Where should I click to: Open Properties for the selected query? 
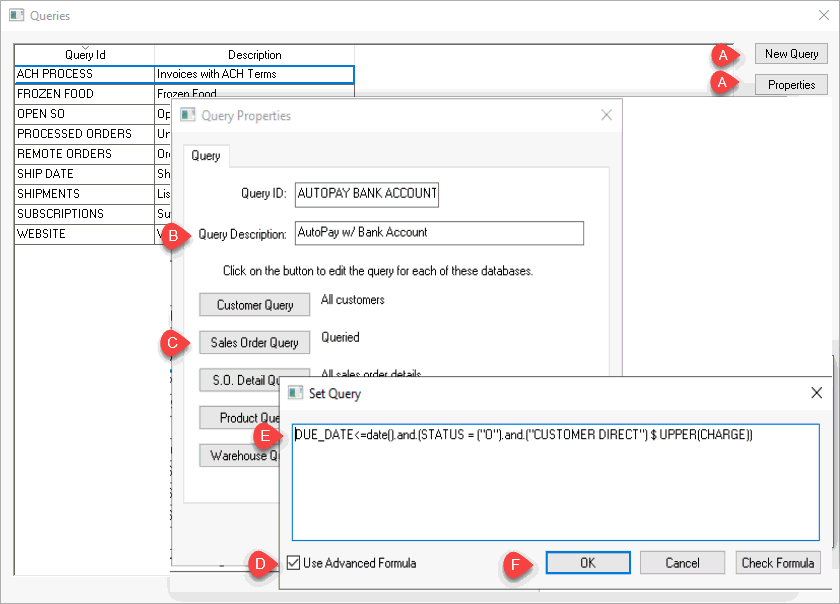click(x=791, y=85)
